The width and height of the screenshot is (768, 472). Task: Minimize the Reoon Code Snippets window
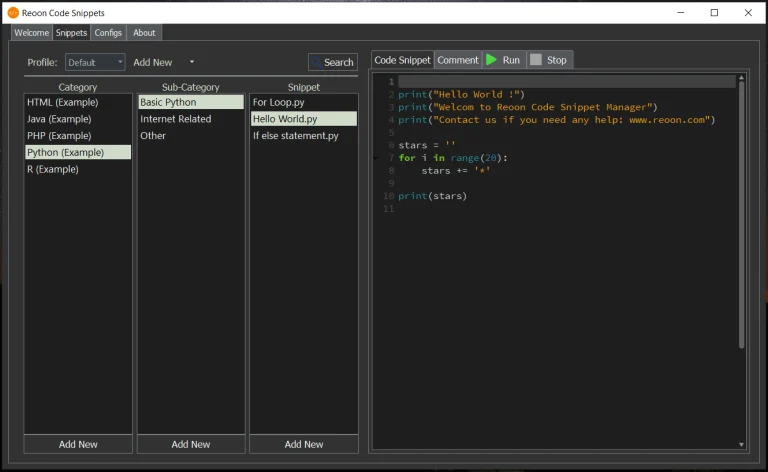681,13
